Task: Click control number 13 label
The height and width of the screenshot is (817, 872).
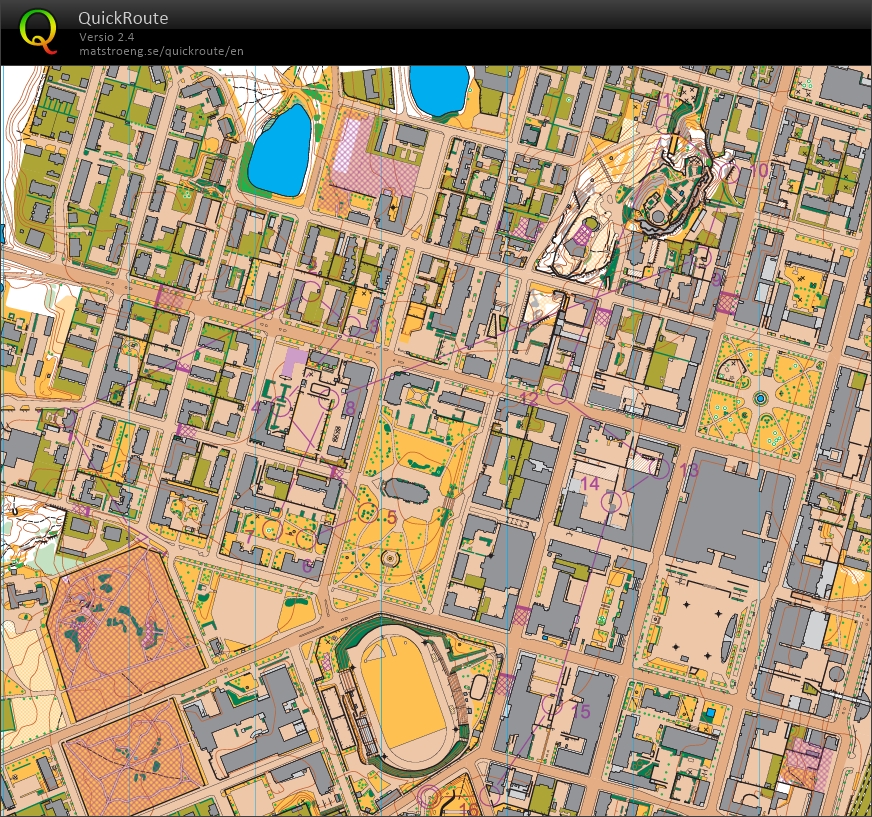Action: click(689, 471)
